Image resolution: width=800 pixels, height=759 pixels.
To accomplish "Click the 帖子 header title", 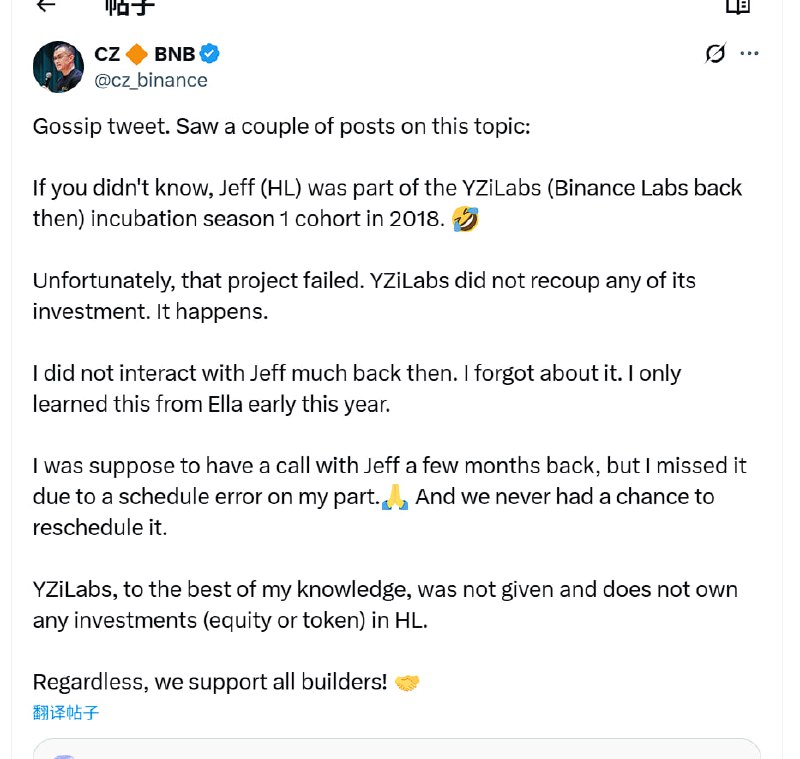I will (130, 8).
